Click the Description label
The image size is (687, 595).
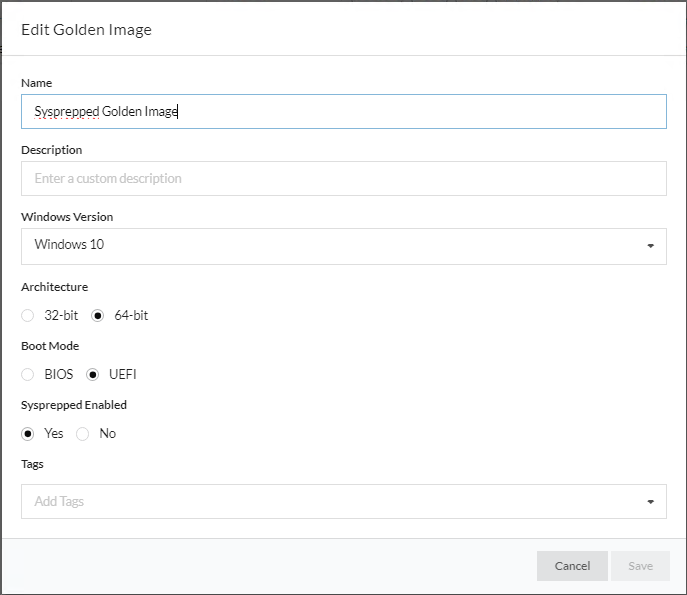[x=52, y=150]
